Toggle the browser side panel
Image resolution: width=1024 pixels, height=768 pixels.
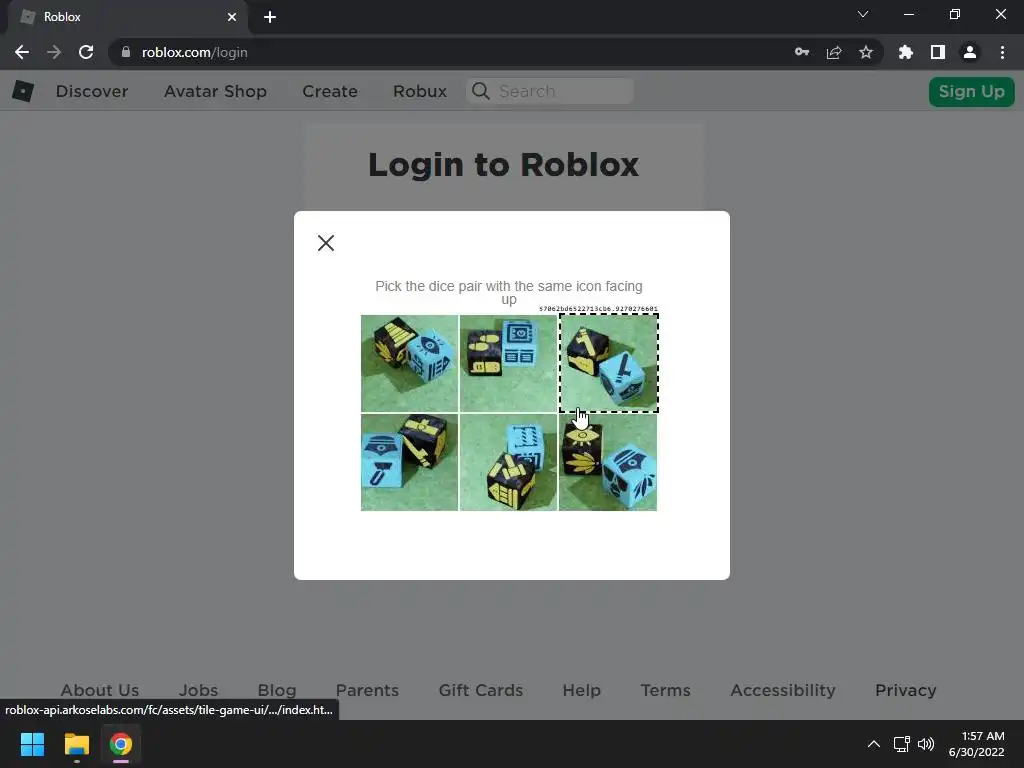(x=938, y=52)
